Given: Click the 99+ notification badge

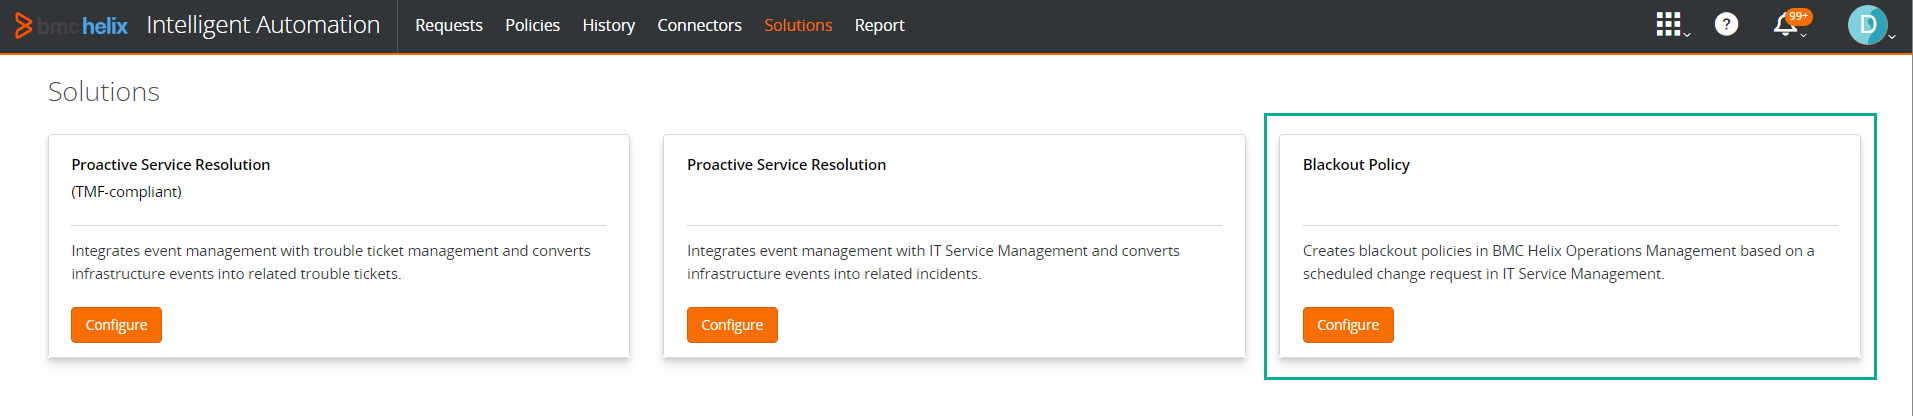Looking at the screenshot, I should [1799, 16].
